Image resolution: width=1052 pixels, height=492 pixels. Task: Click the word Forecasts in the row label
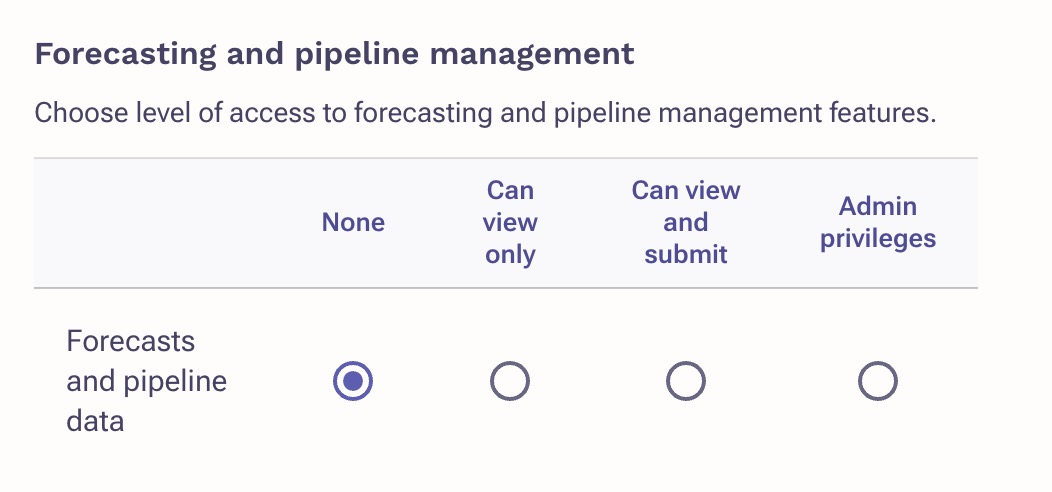click(x=130, y=341)
